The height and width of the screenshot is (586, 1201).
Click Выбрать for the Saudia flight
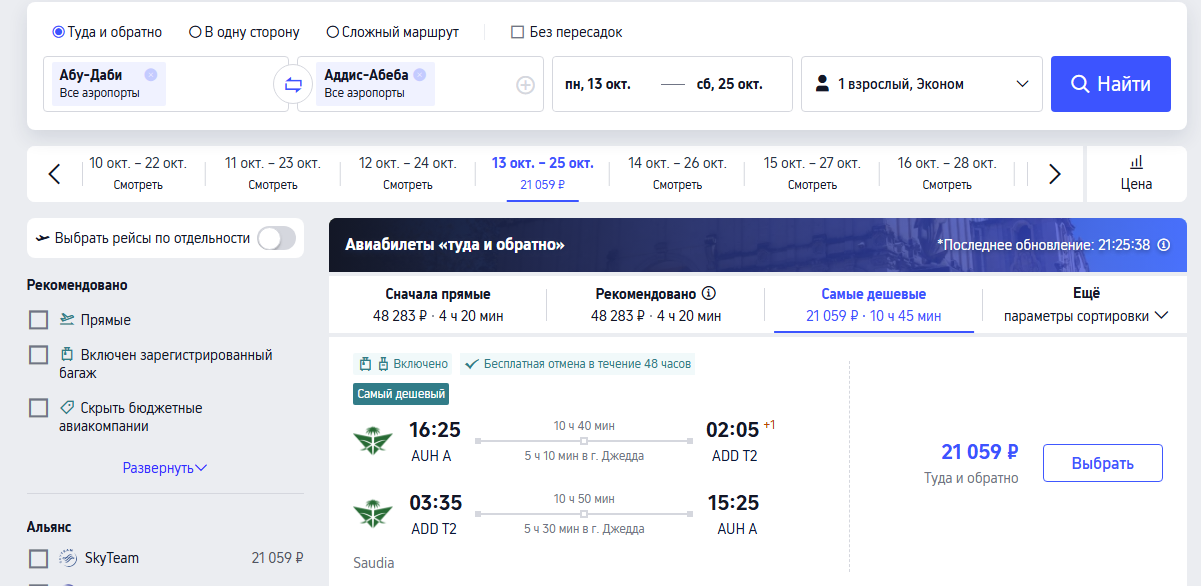1103,463
